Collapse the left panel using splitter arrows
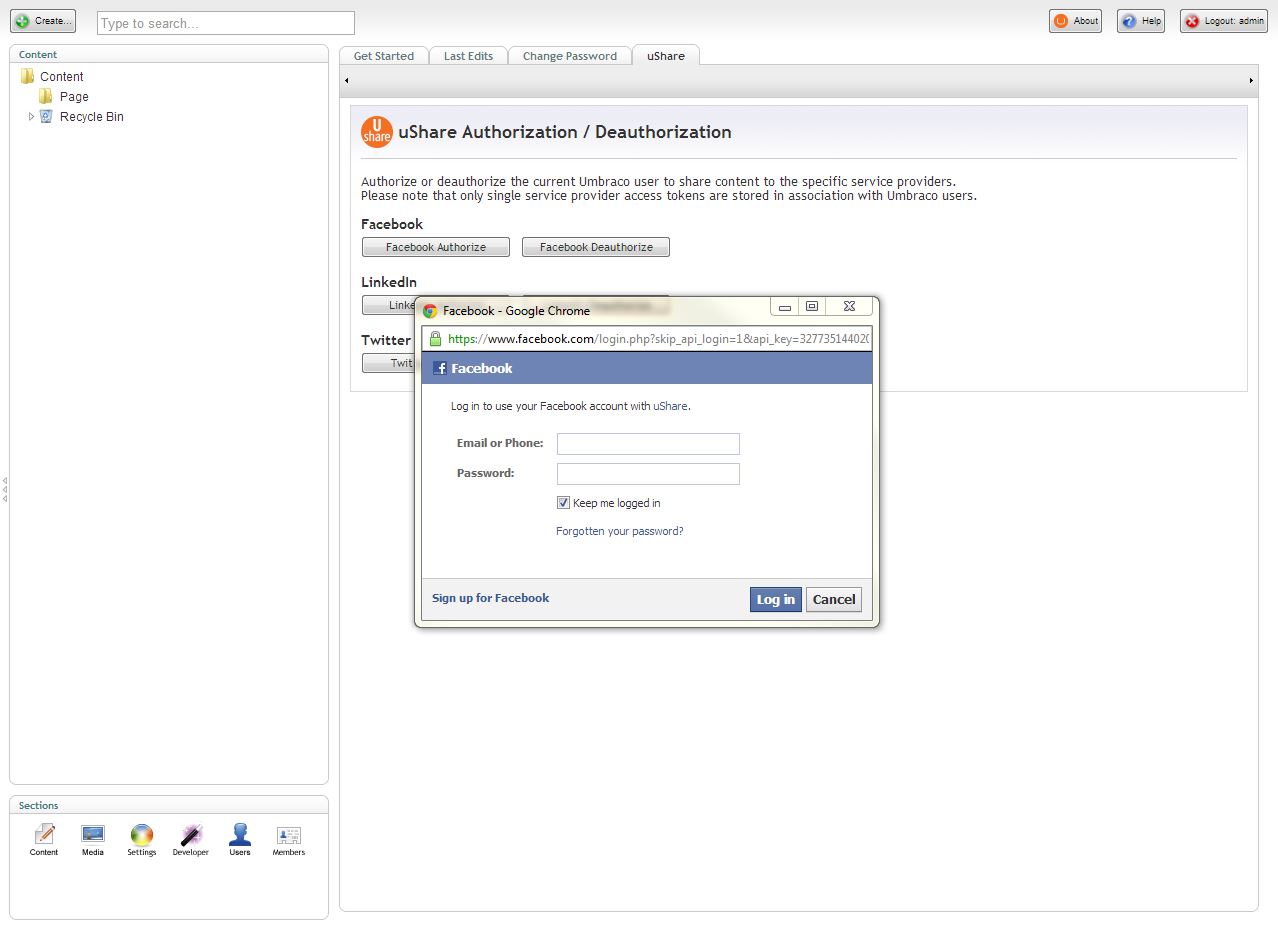 [5, 489]
